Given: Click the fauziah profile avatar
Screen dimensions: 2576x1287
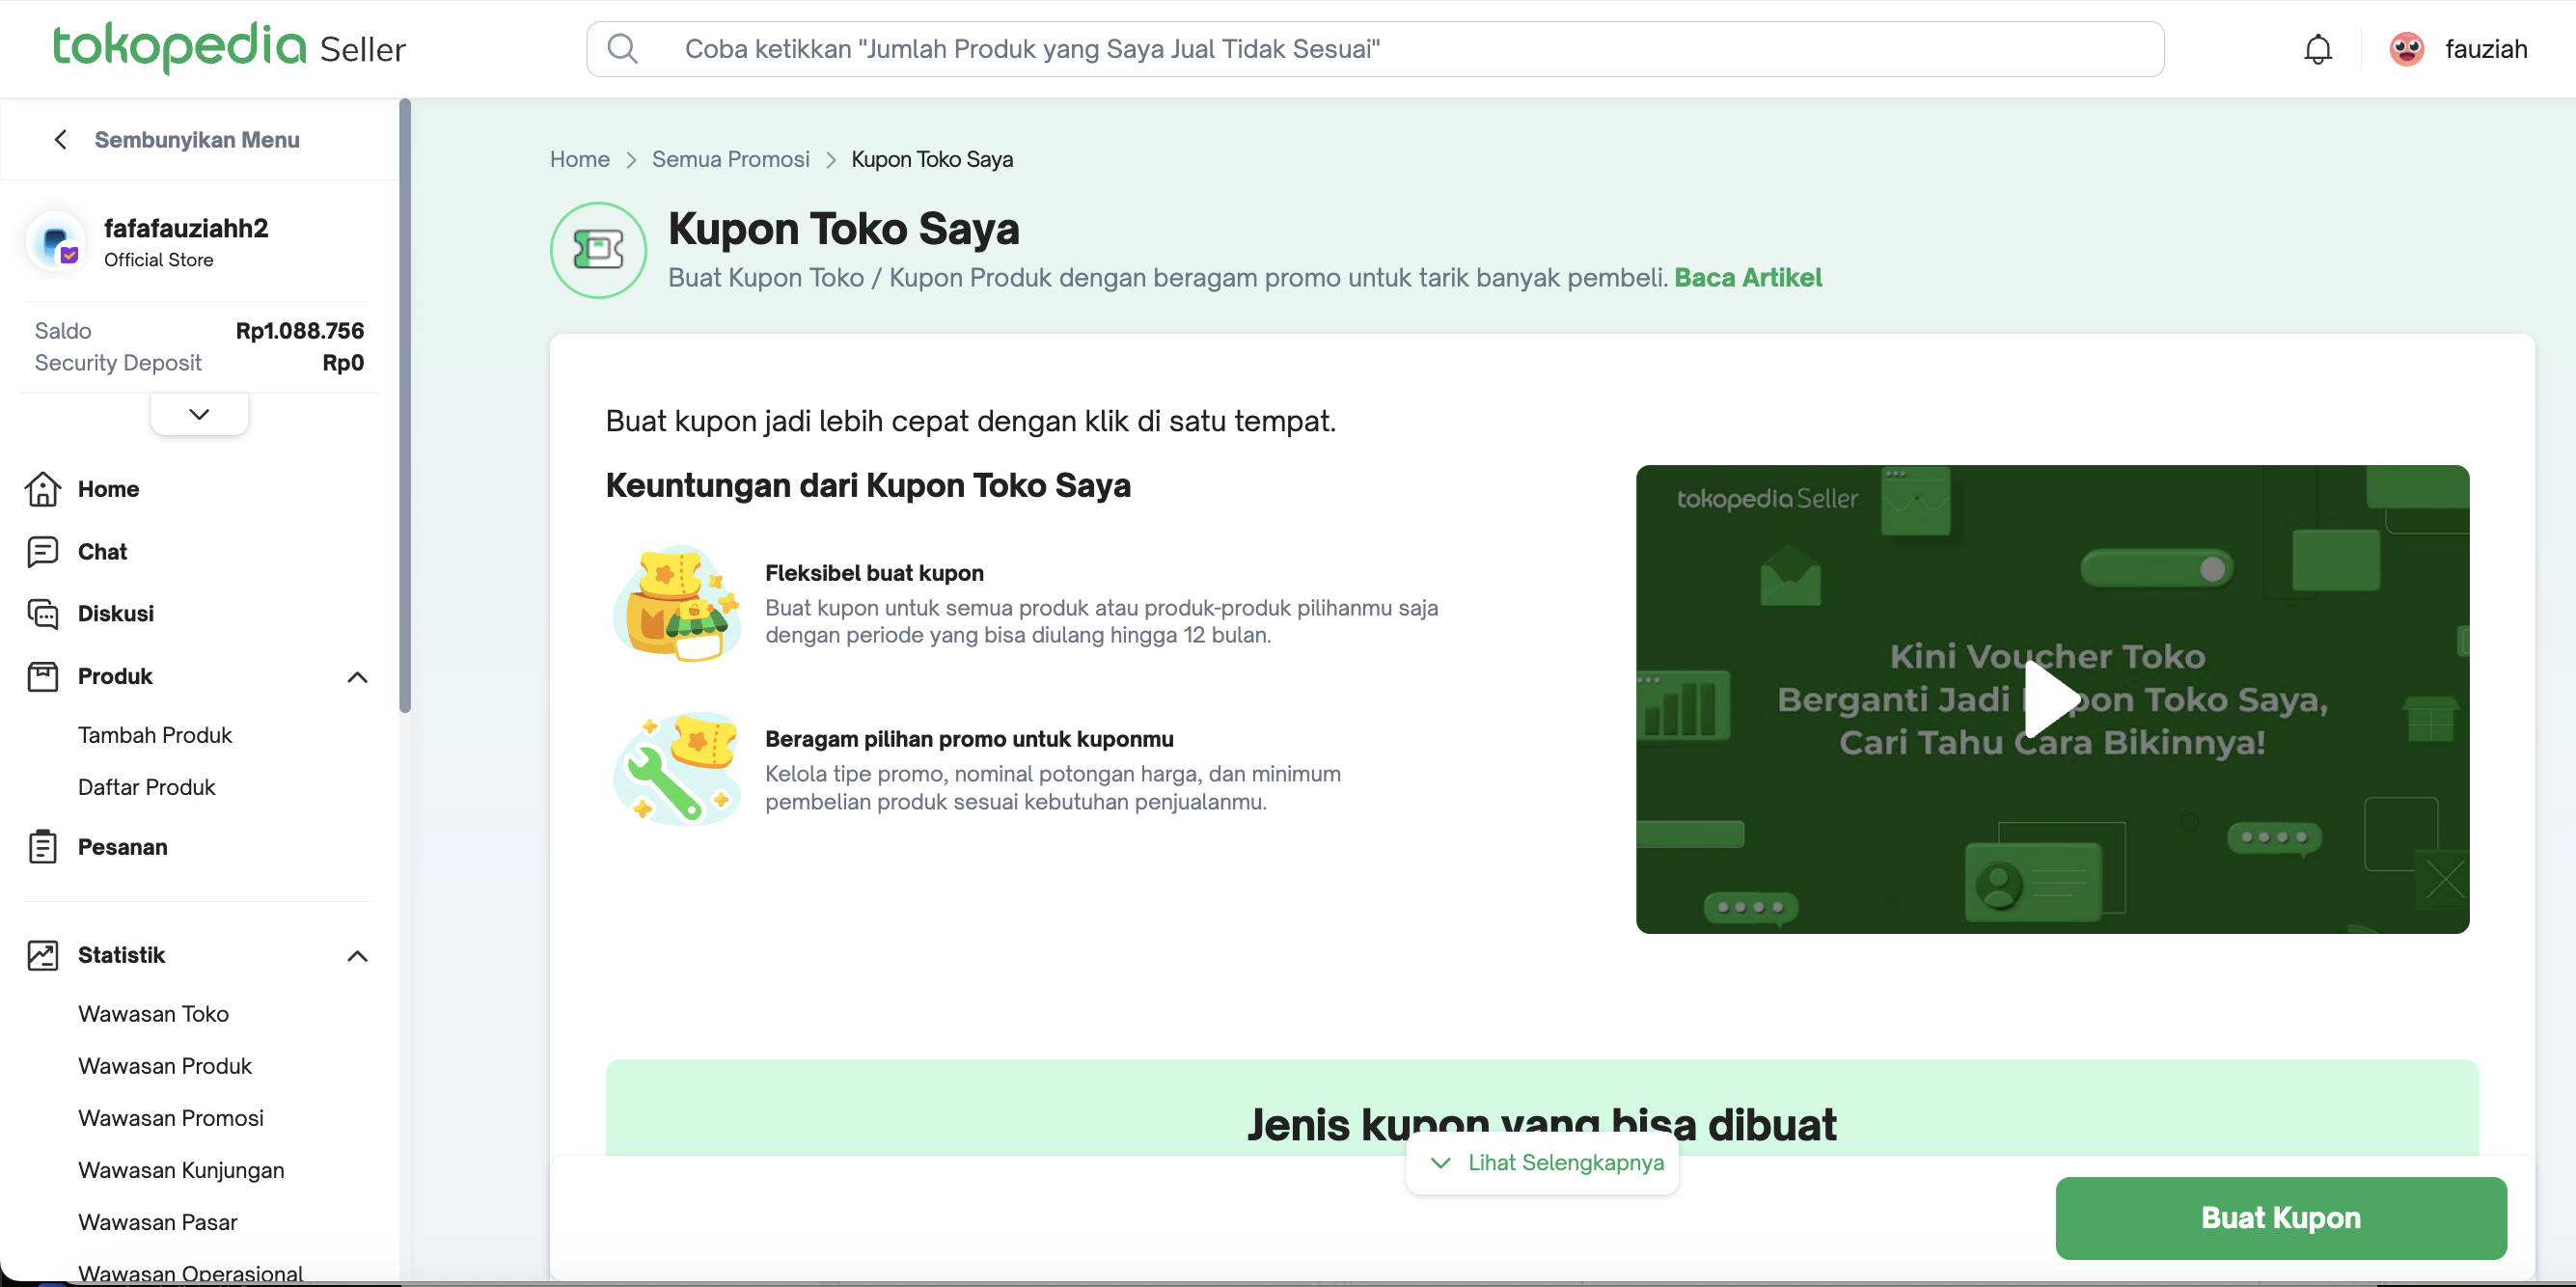Looking at the screenshot, I should click(2406, 49).
